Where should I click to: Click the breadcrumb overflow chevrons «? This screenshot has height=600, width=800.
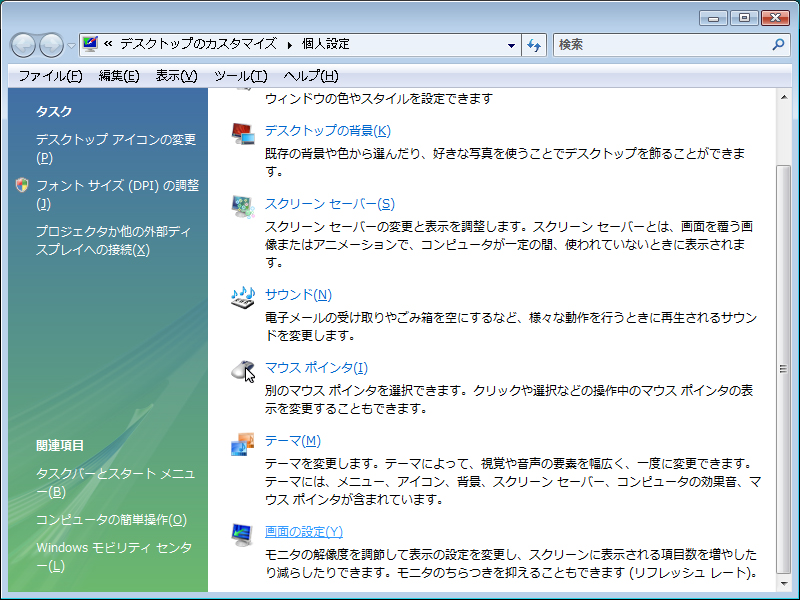[108, 44]
